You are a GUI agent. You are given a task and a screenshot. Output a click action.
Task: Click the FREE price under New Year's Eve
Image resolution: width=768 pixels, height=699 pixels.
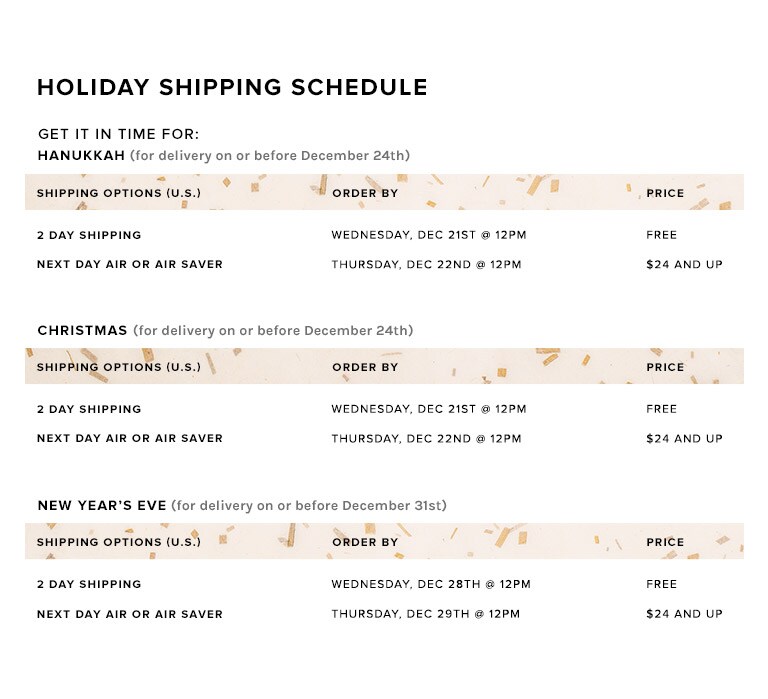662,584
